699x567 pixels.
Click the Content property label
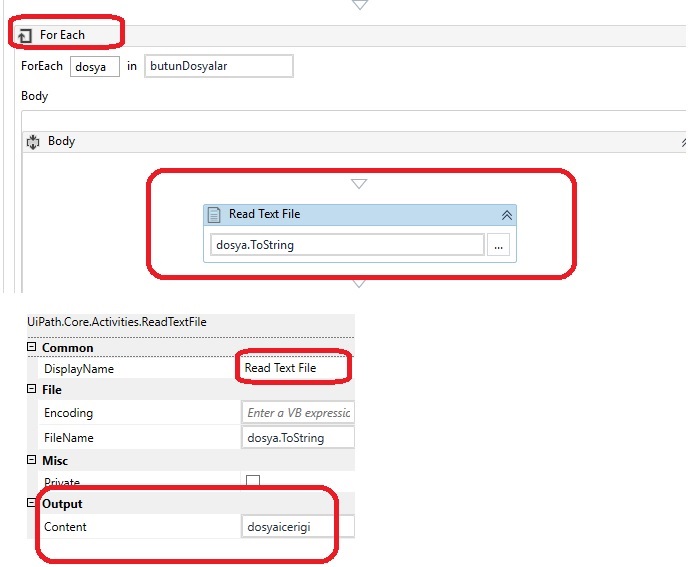pos(65,527)
